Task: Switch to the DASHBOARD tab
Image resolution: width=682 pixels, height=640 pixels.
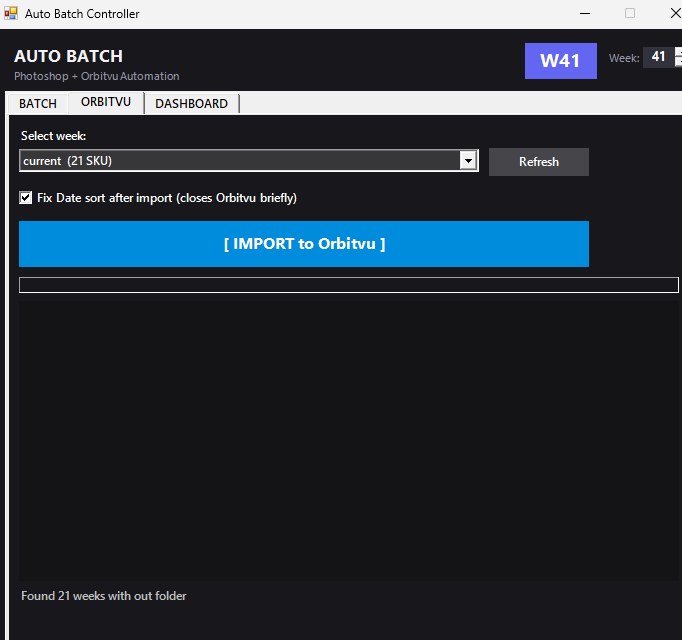Action: 191,104
